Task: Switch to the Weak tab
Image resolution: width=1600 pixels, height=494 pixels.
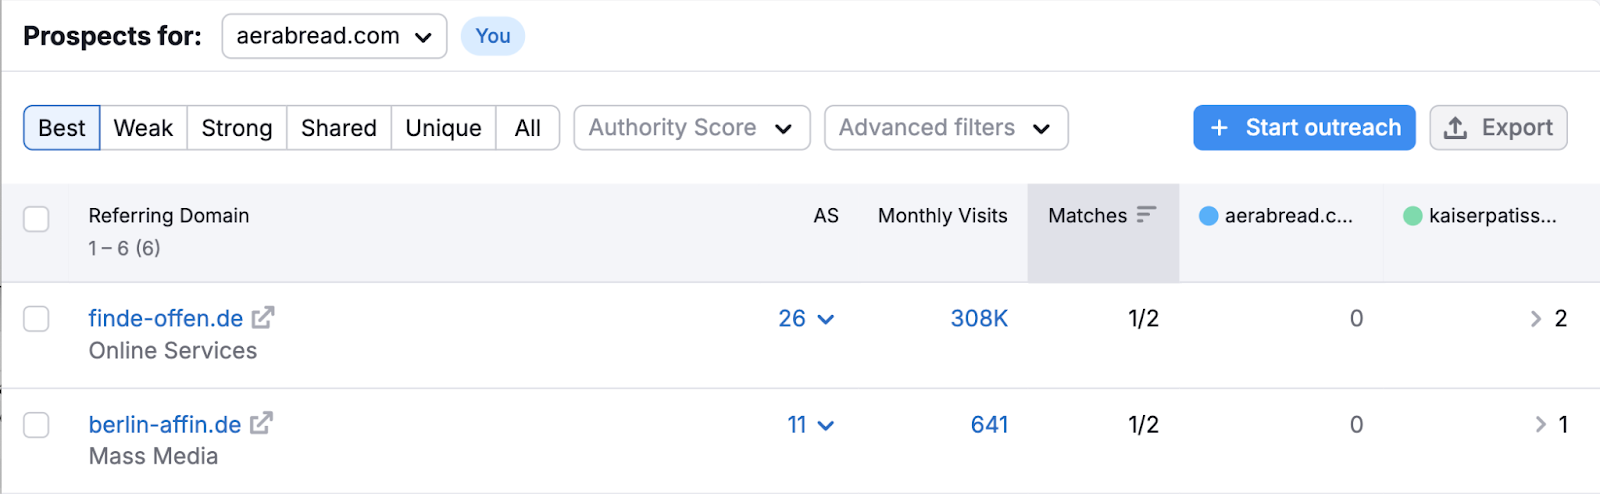Action: click(143, 128)
